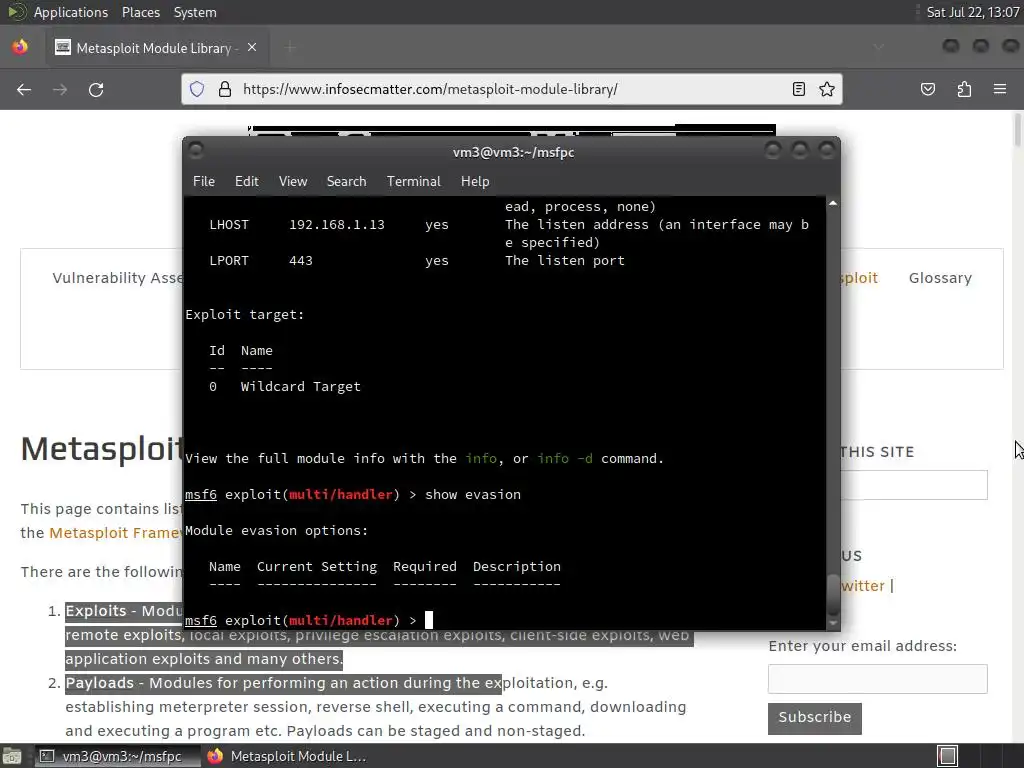Focus the email address input field
This screenshot has height=768, width=1024.
click(877, 679)
